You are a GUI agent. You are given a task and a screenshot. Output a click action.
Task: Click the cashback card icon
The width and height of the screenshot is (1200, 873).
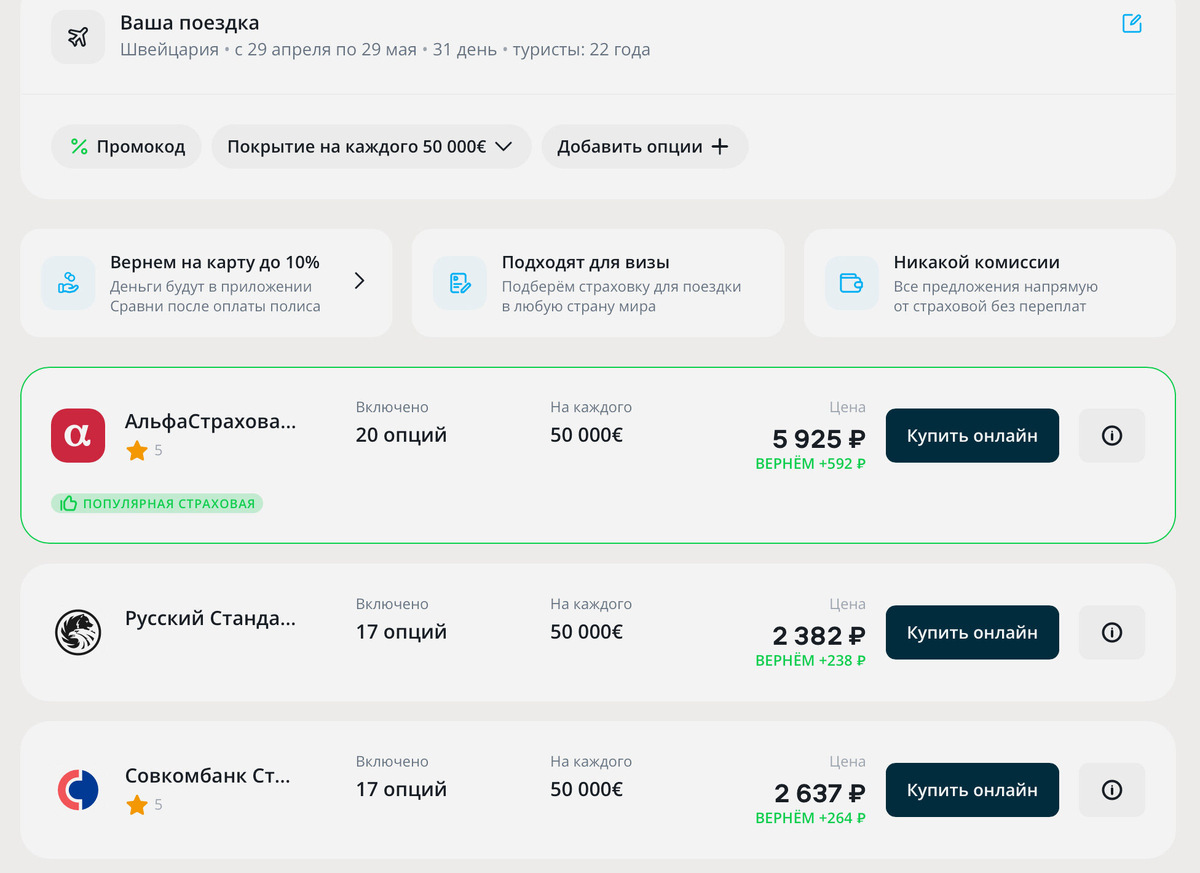[68, 283]
